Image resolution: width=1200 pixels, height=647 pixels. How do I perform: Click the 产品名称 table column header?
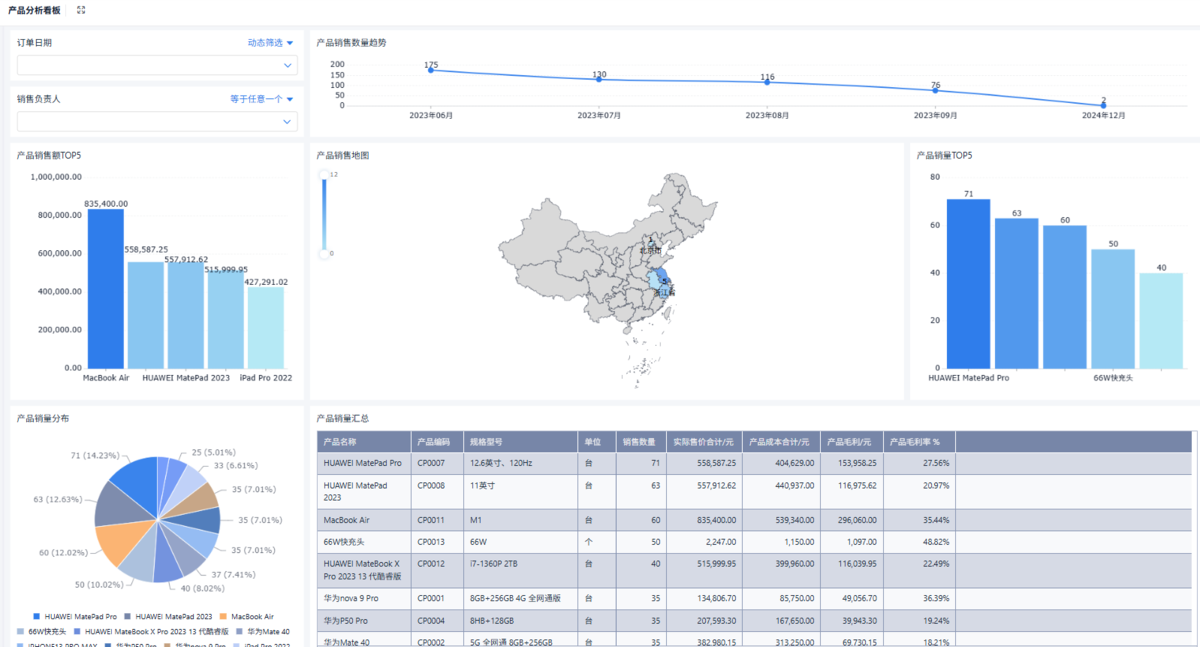click(x=363, y=441)
